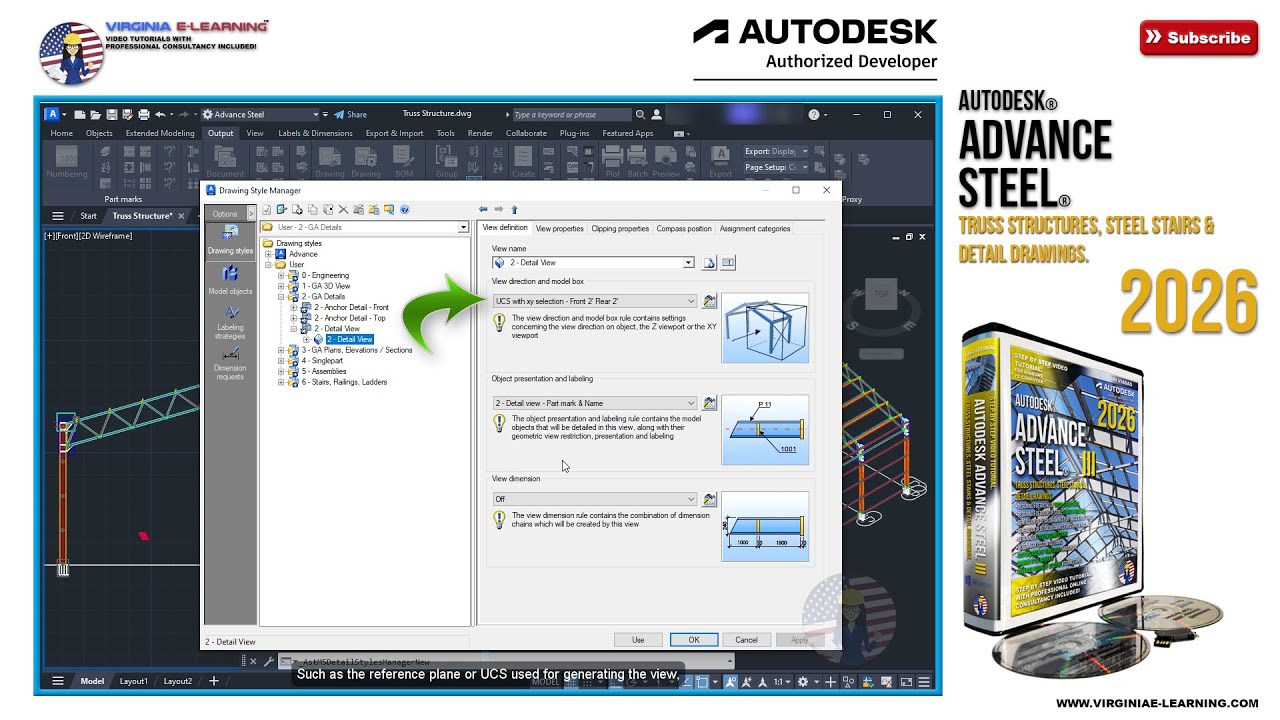Open the Labels & Dimensions ribbon tab
The width and height of the screenshot is (1280, 720).
coord(315,133)
